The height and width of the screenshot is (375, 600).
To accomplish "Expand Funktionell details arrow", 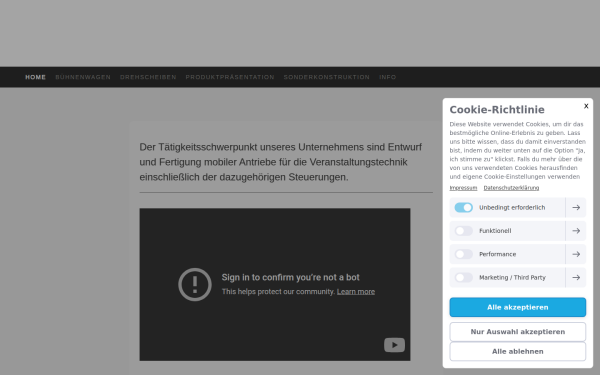I will tap(576, 231).
